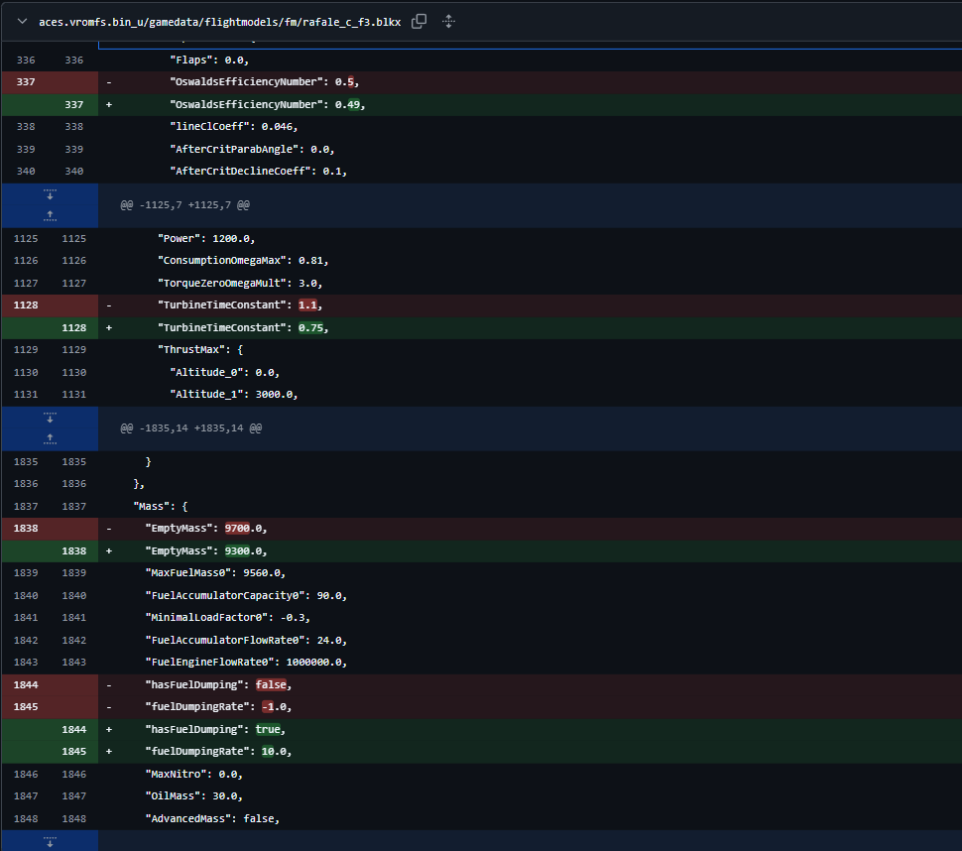Click added line number 1845
This screenshot has height=851, width=962.
click(74, 752)
